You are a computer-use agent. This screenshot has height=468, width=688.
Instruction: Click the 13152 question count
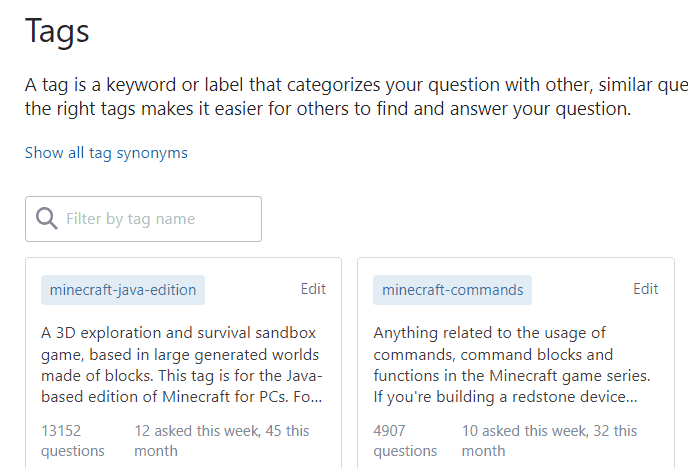(x=61, y=431)
